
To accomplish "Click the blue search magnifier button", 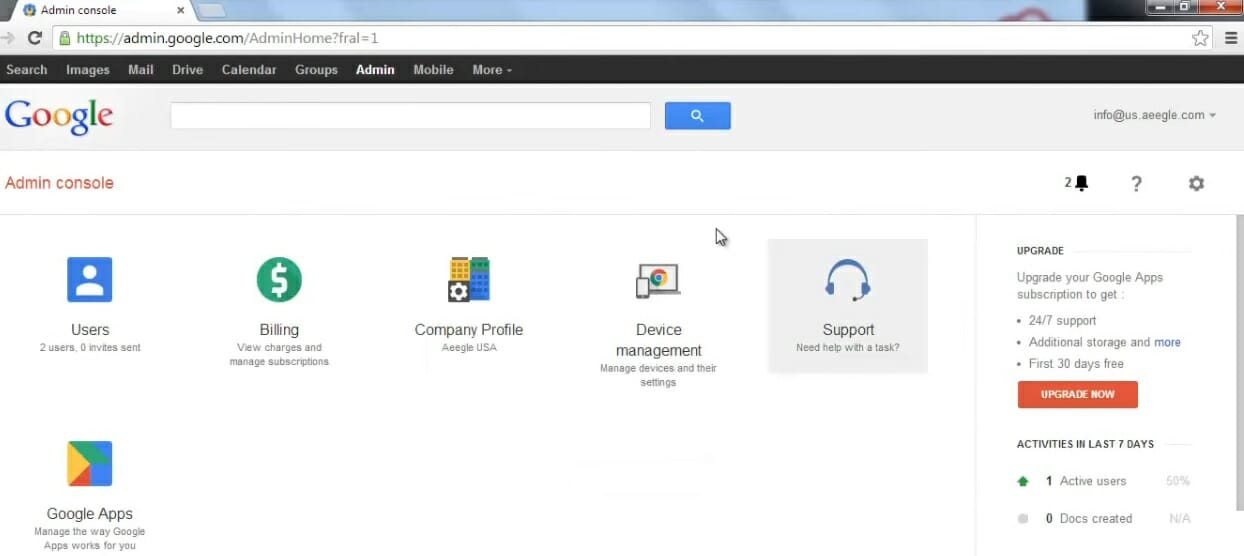I will click(697, 116).
